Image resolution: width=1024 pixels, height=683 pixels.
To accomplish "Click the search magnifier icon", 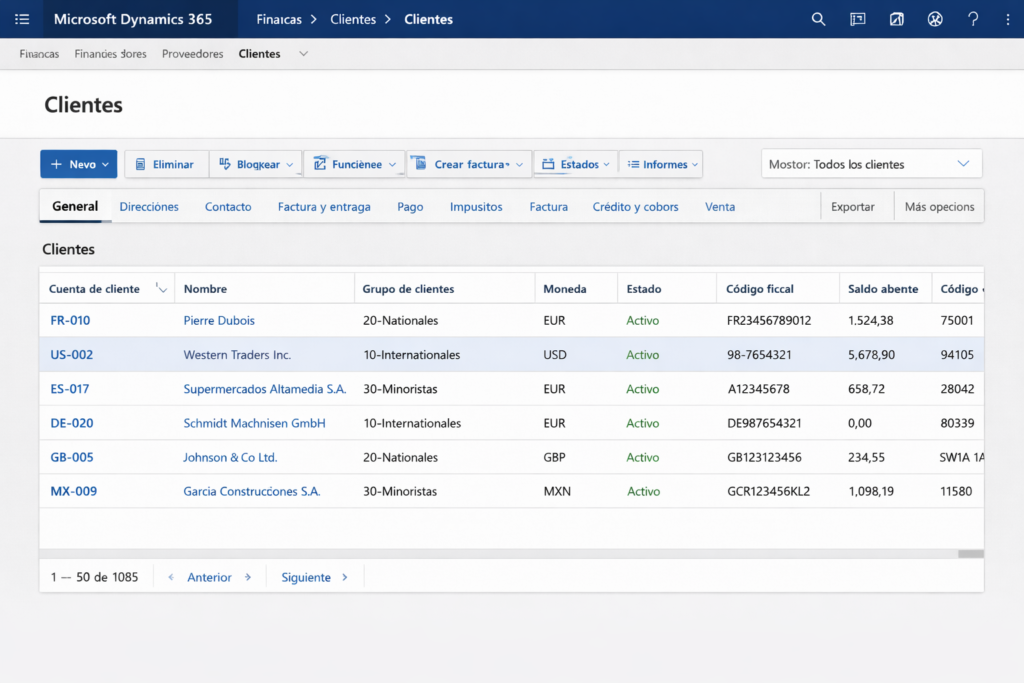I will [818, 19].
